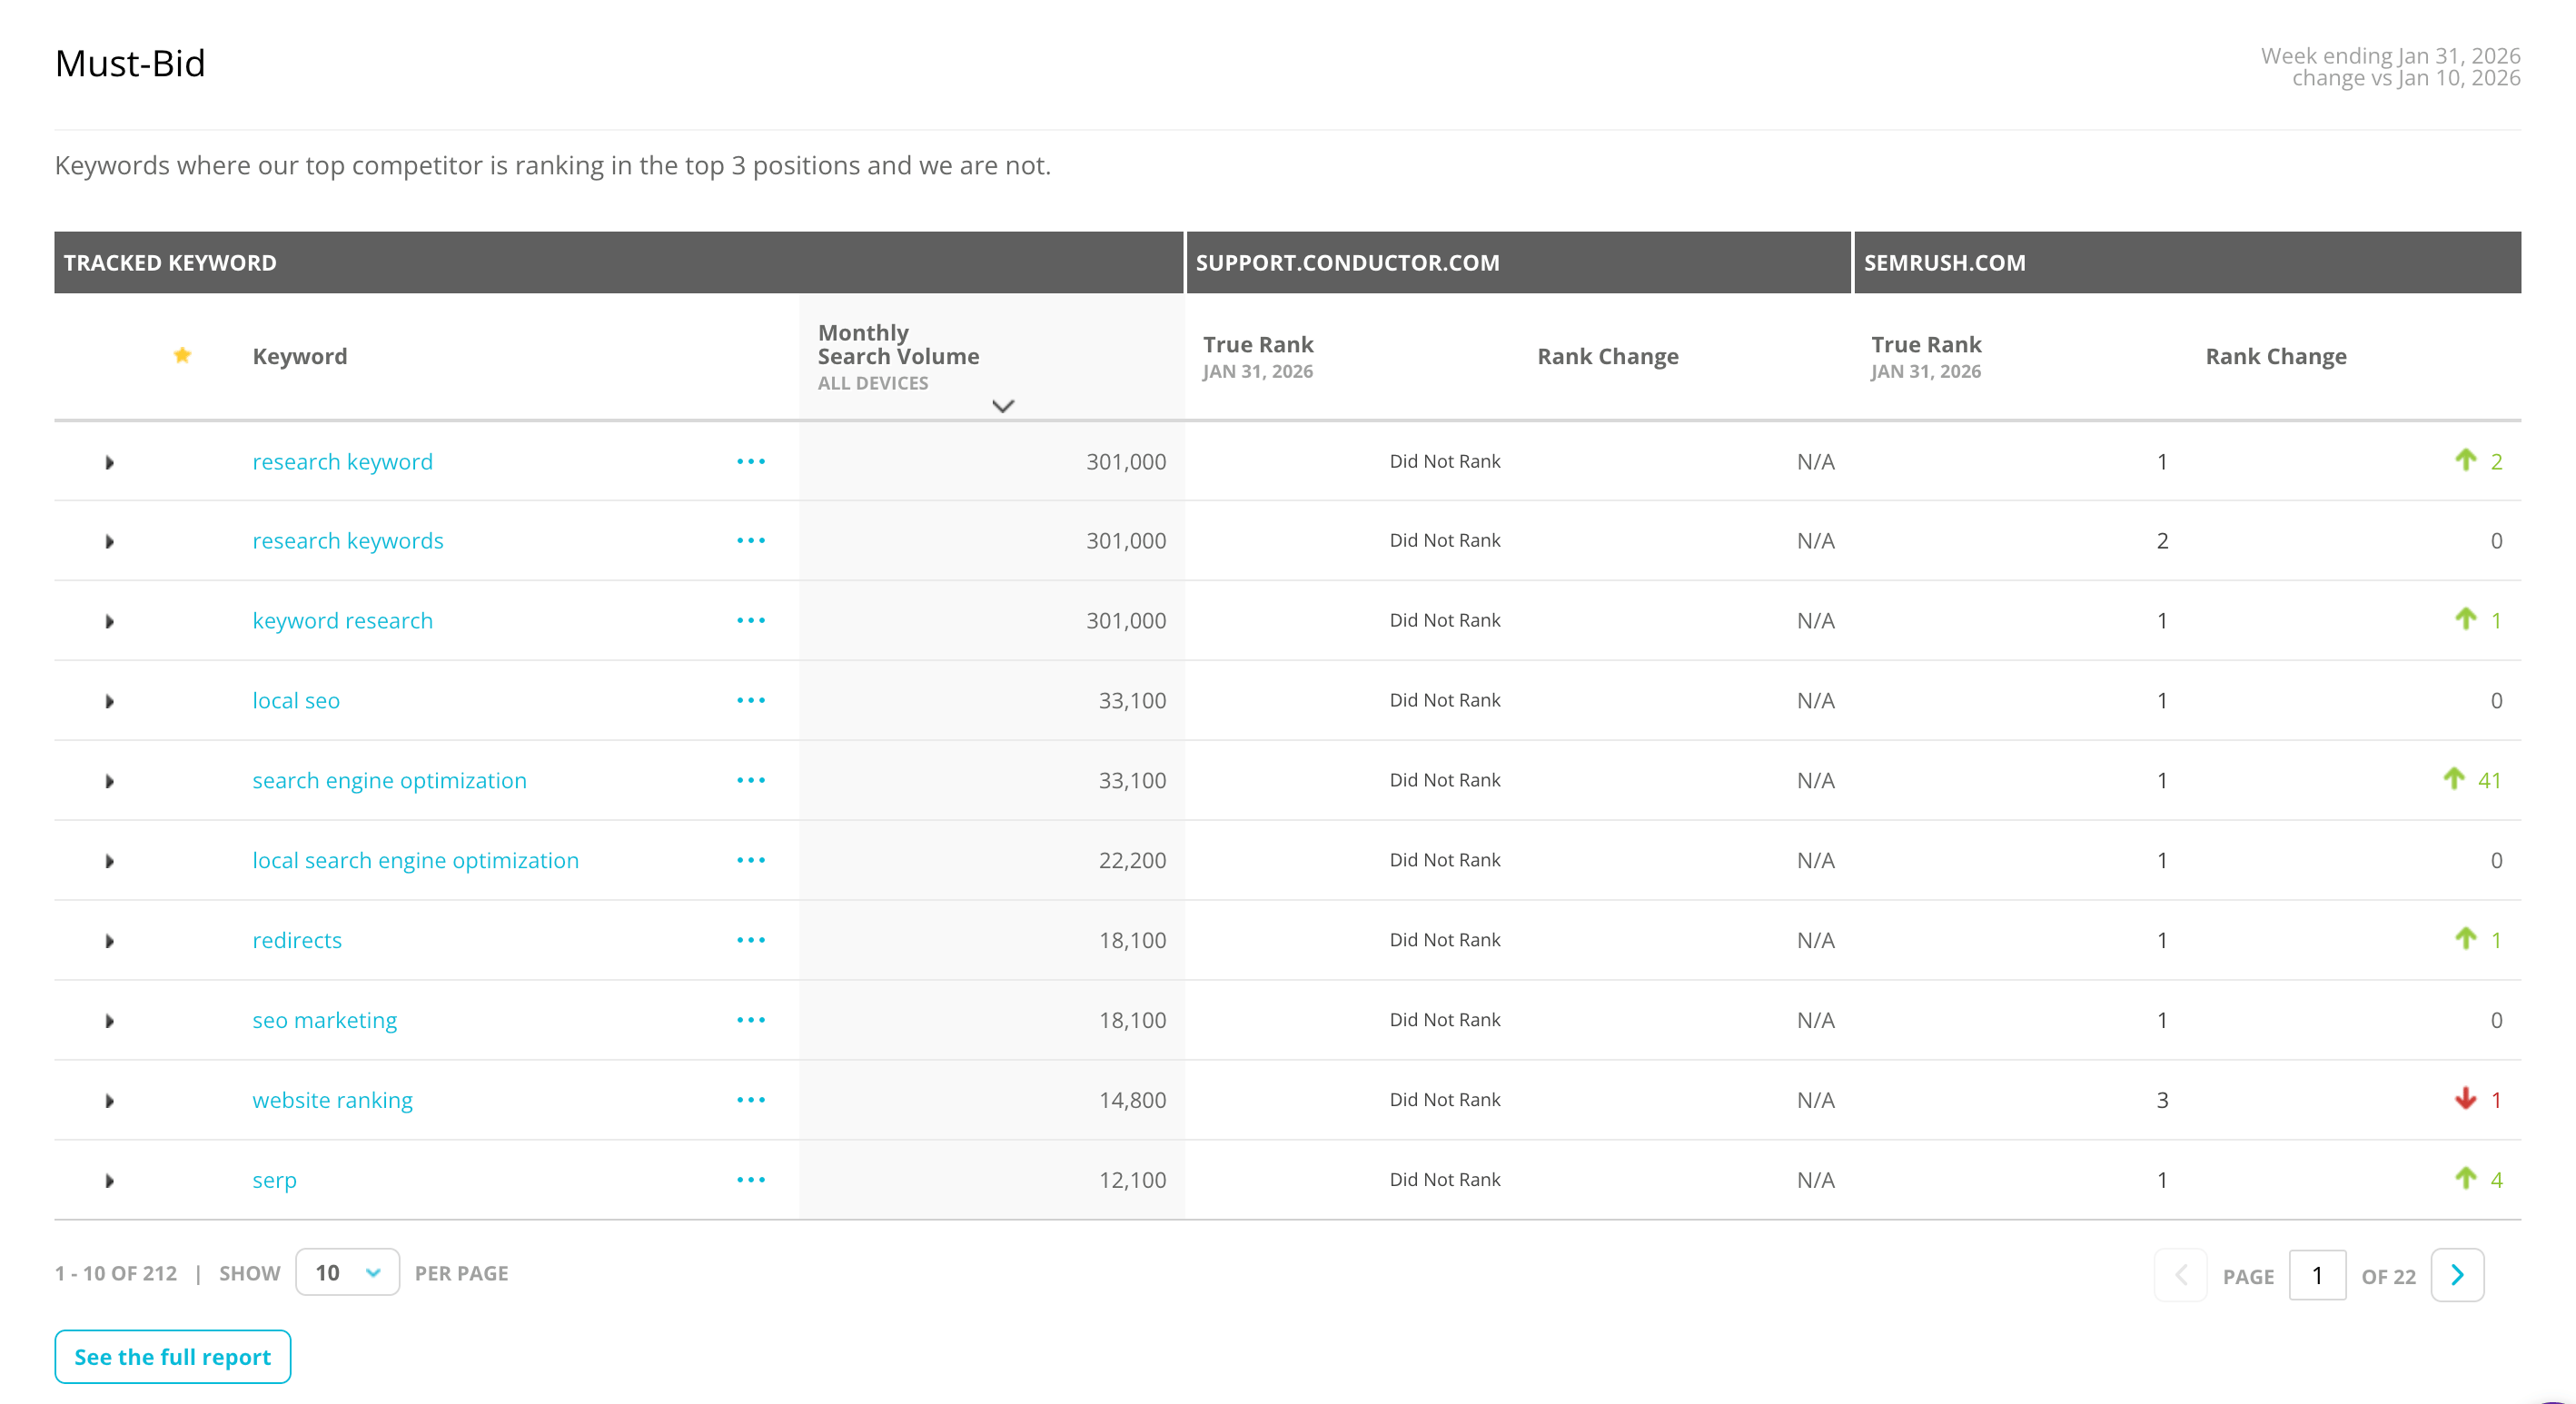Open the website ranking keyword link
The width and height of the screenshot is (2576, 1404).
[332, 1101]
